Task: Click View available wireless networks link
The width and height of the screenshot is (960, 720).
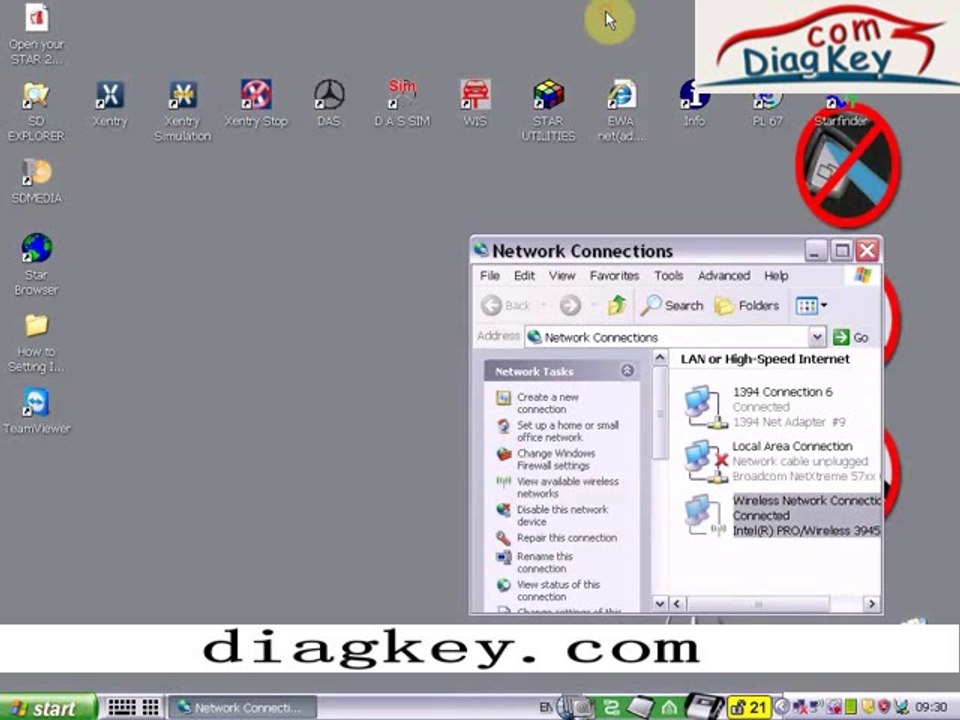Action: click(568, 487)
